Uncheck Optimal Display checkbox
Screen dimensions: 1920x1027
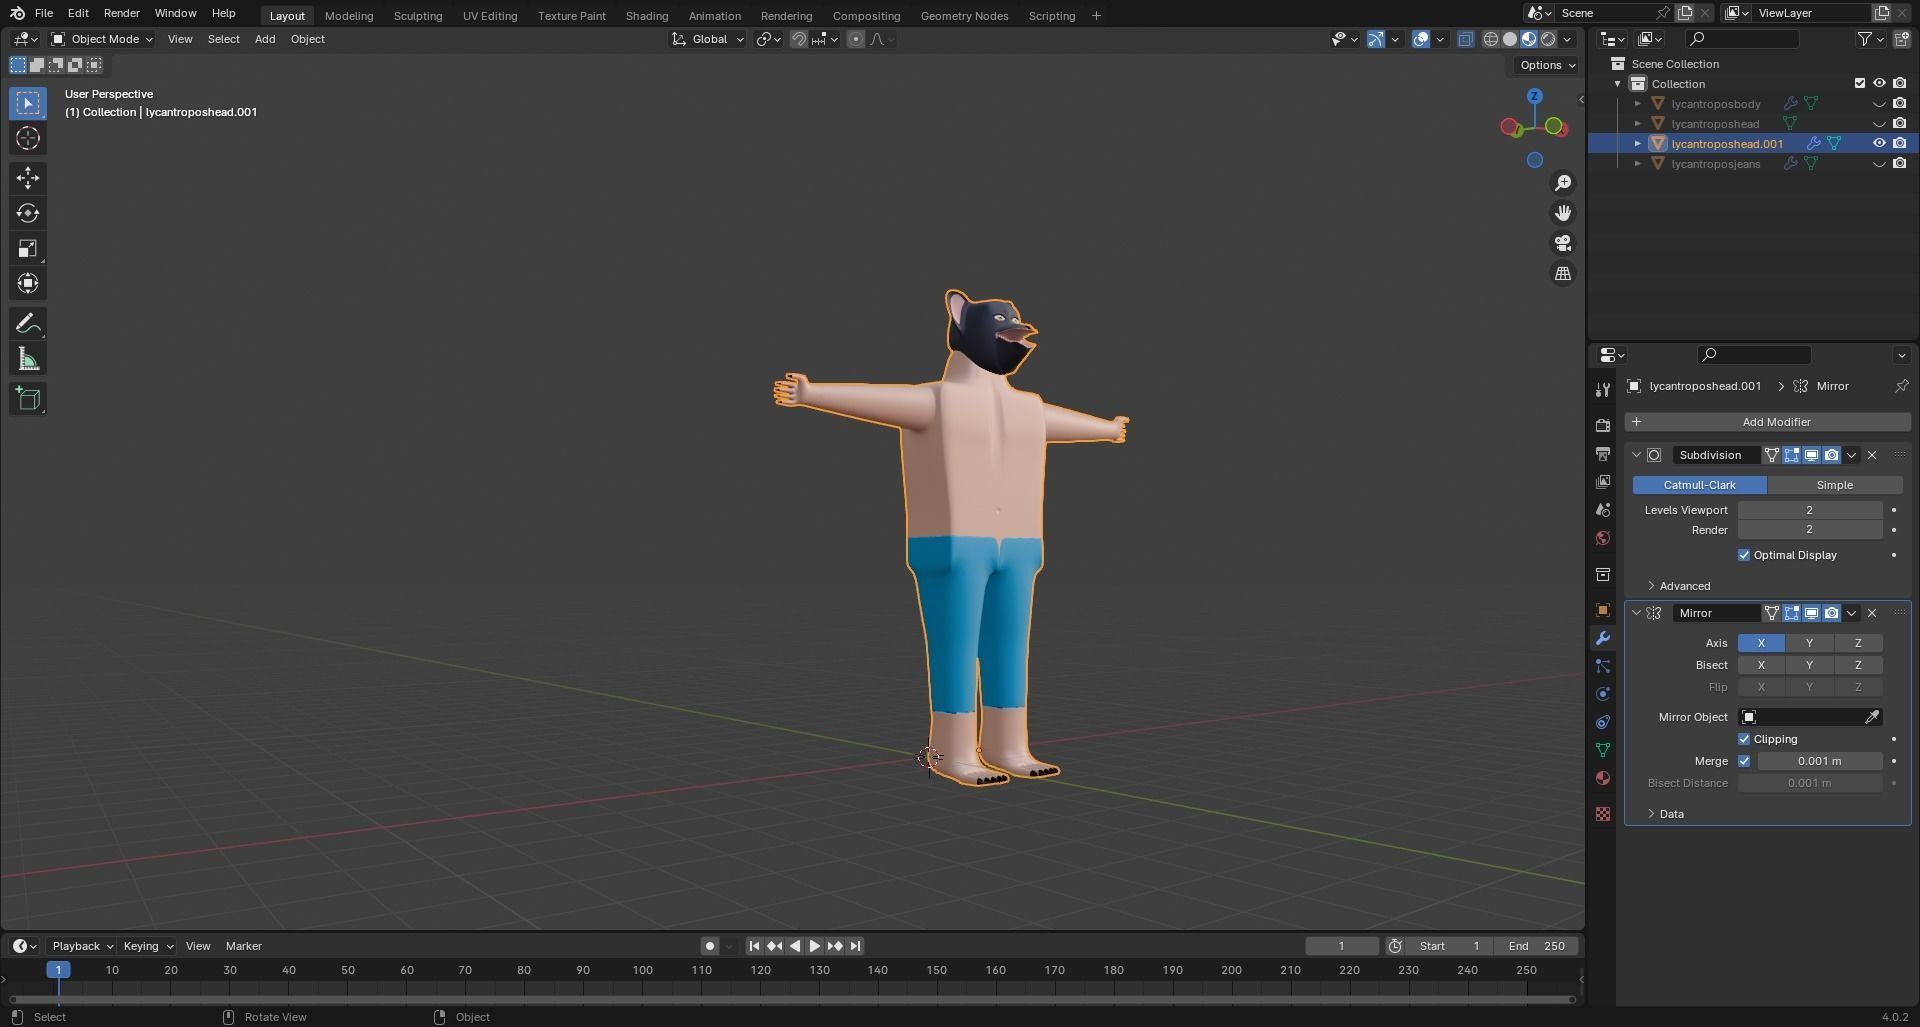[1744, 555]
